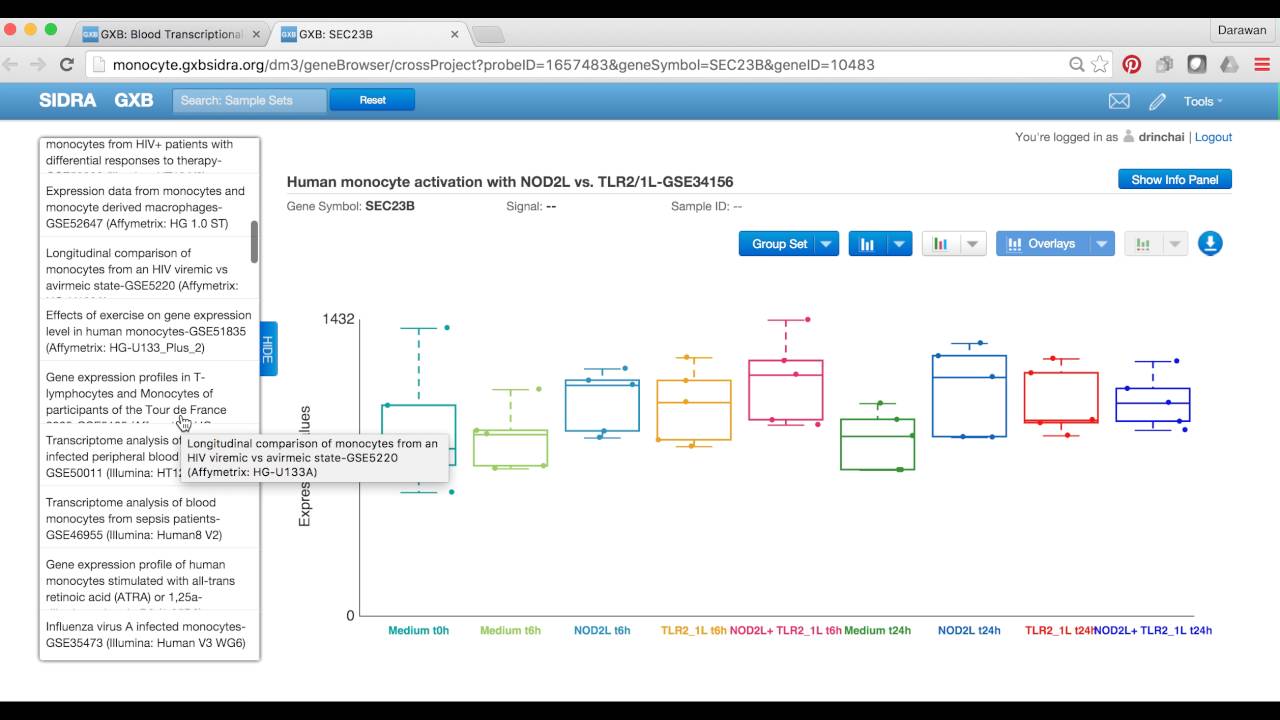Click the pencil edit icon in header
Image resolution: width=1280 pixels, height=720 pixels.
pyautogui.click(x=1157, y=101)
